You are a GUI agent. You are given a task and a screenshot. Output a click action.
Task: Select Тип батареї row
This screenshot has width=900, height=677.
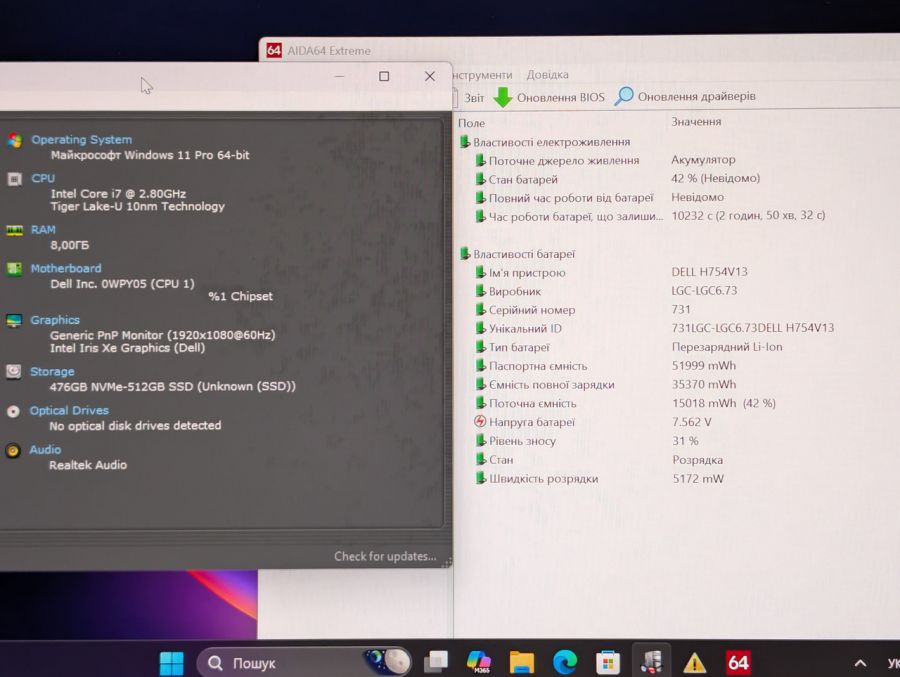[629, 347]
